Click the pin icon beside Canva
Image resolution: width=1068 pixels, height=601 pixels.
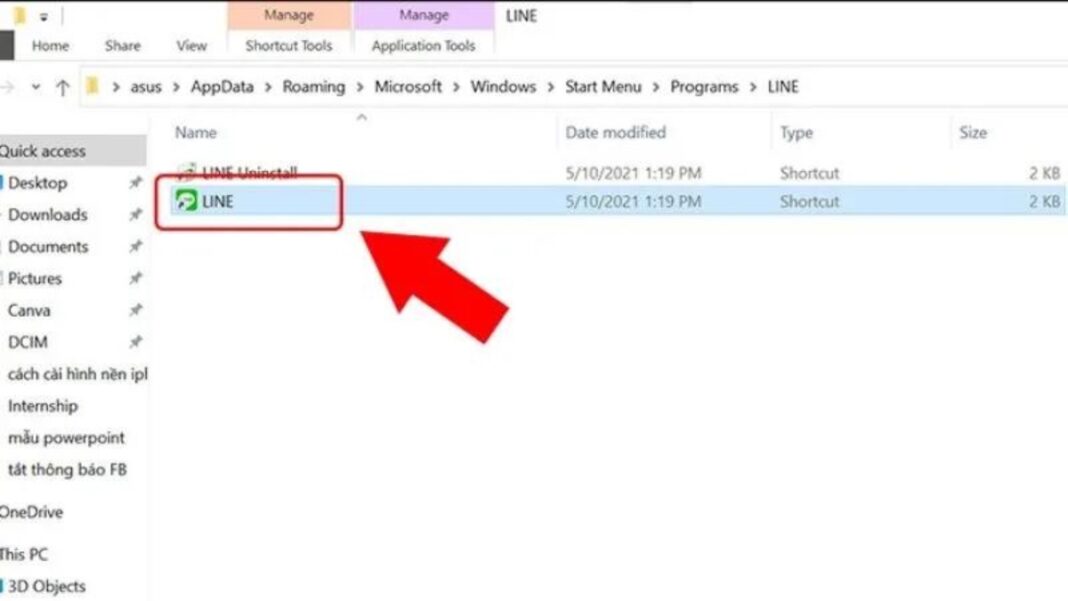[x=136, y=310]
